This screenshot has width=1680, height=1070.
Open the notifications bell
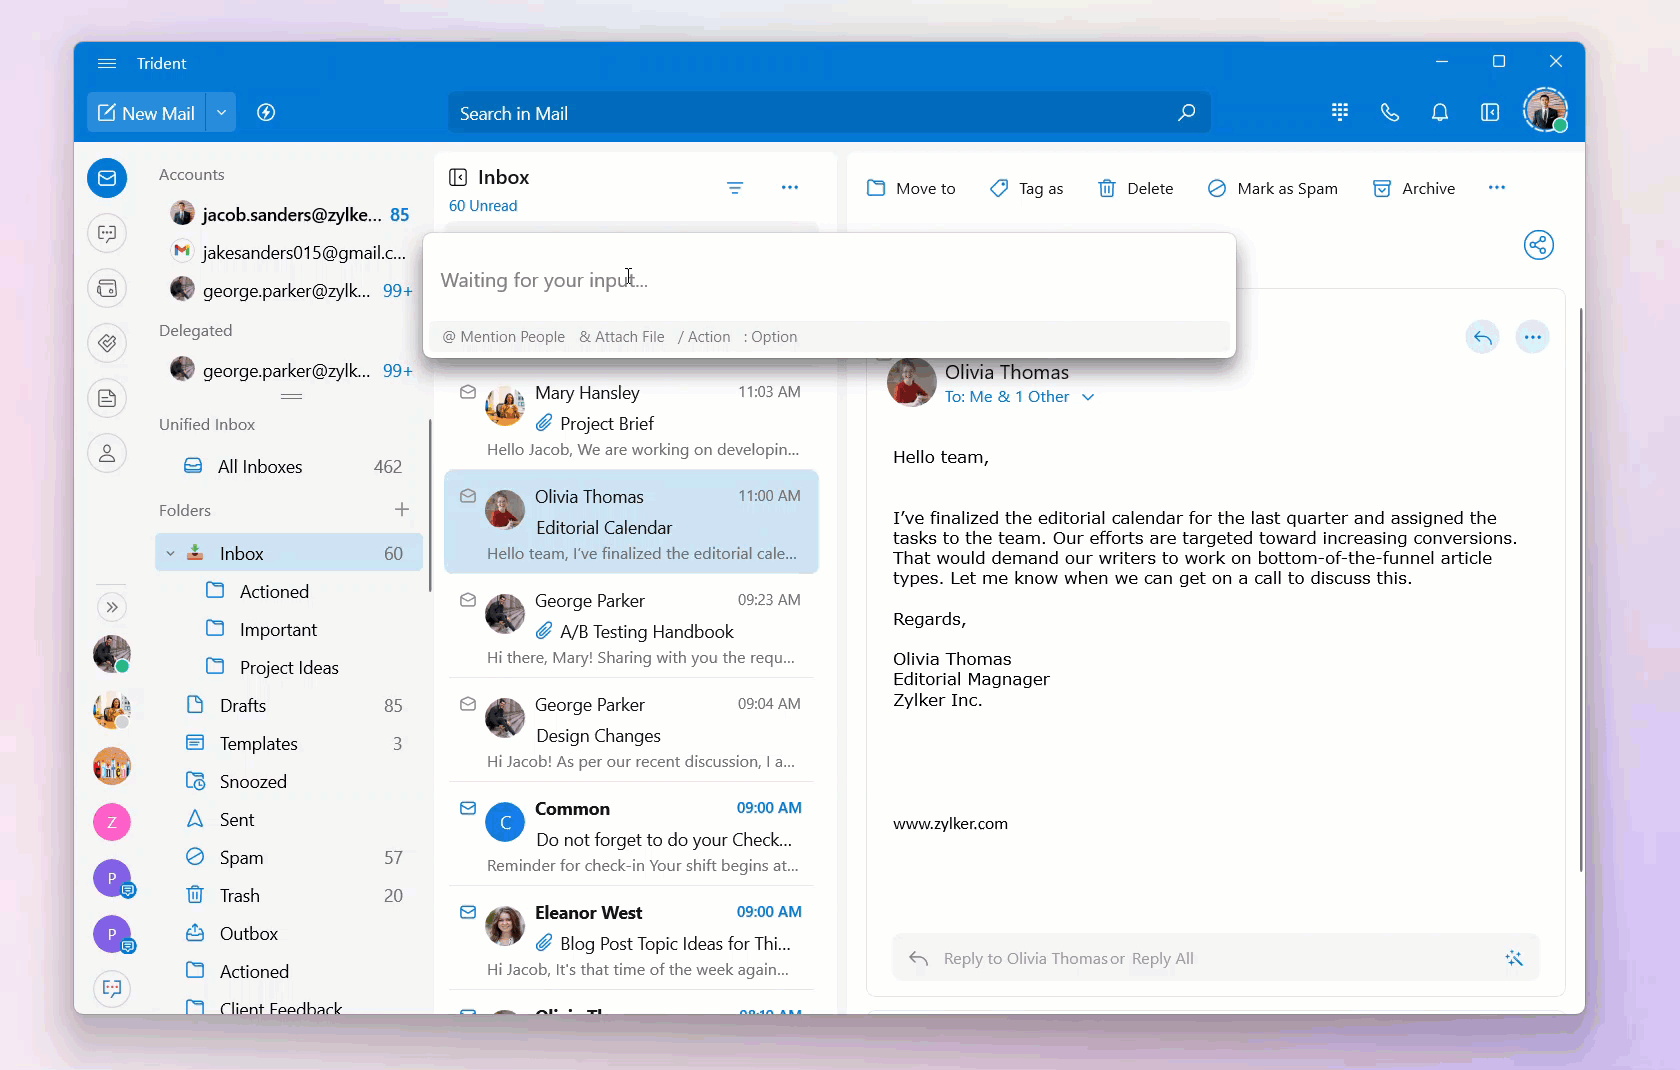click(x=1439, y=113)
